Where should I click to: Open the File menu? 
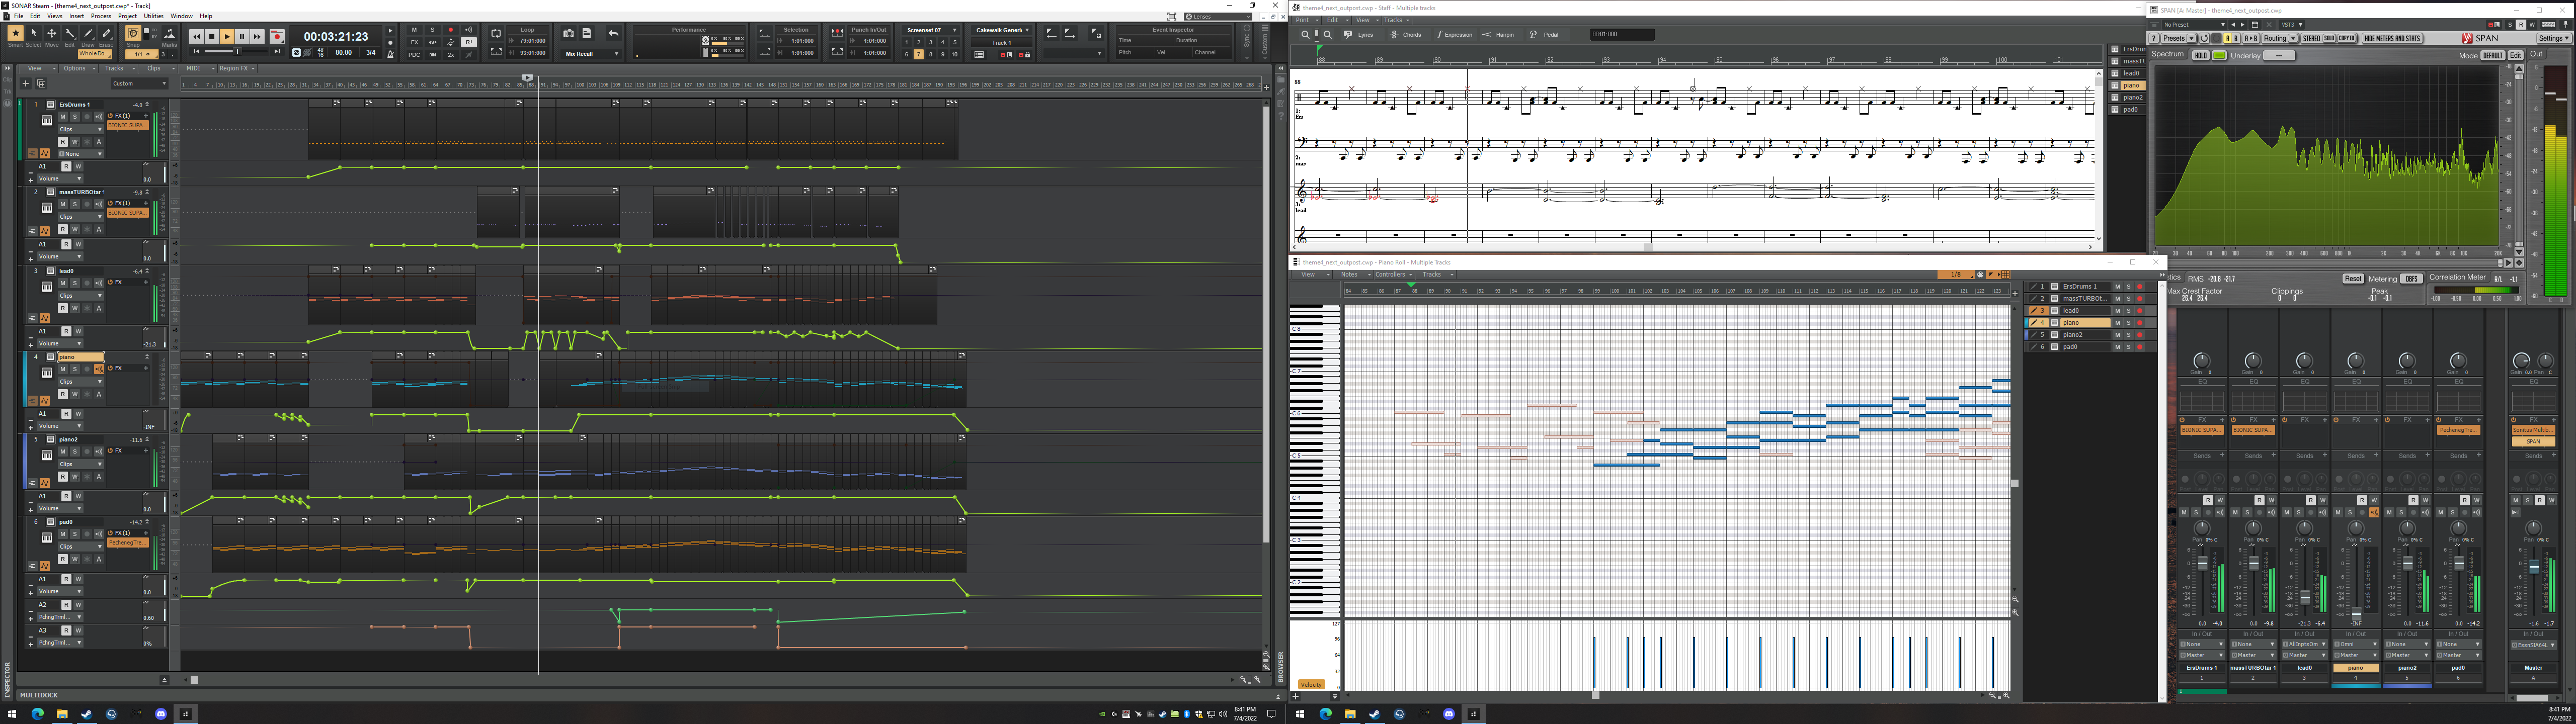point(18,16)
